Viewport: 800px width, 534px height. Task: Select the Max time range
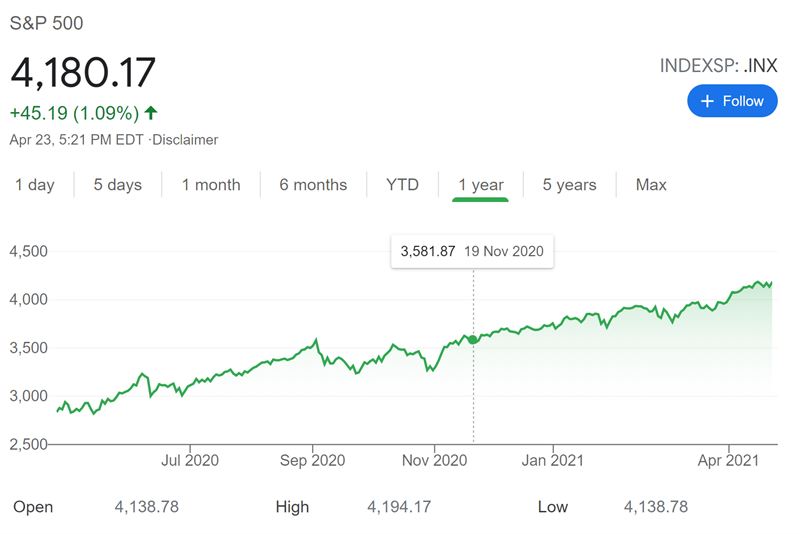[x=651, y=185]
